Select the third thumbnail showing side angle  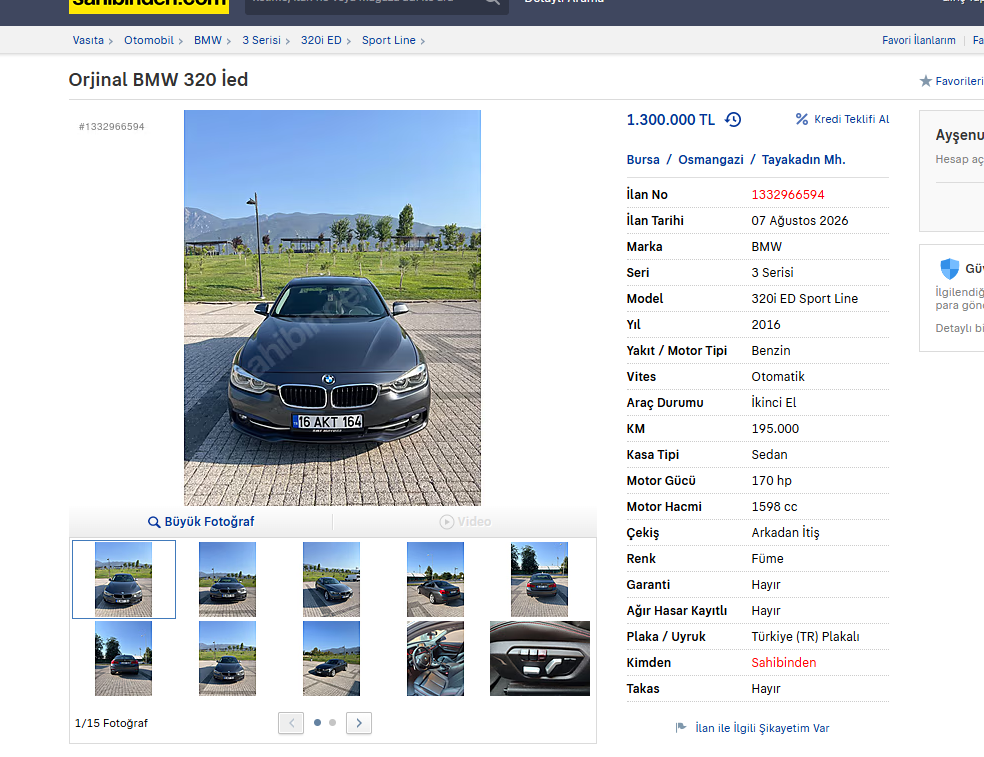coord(331,579)
